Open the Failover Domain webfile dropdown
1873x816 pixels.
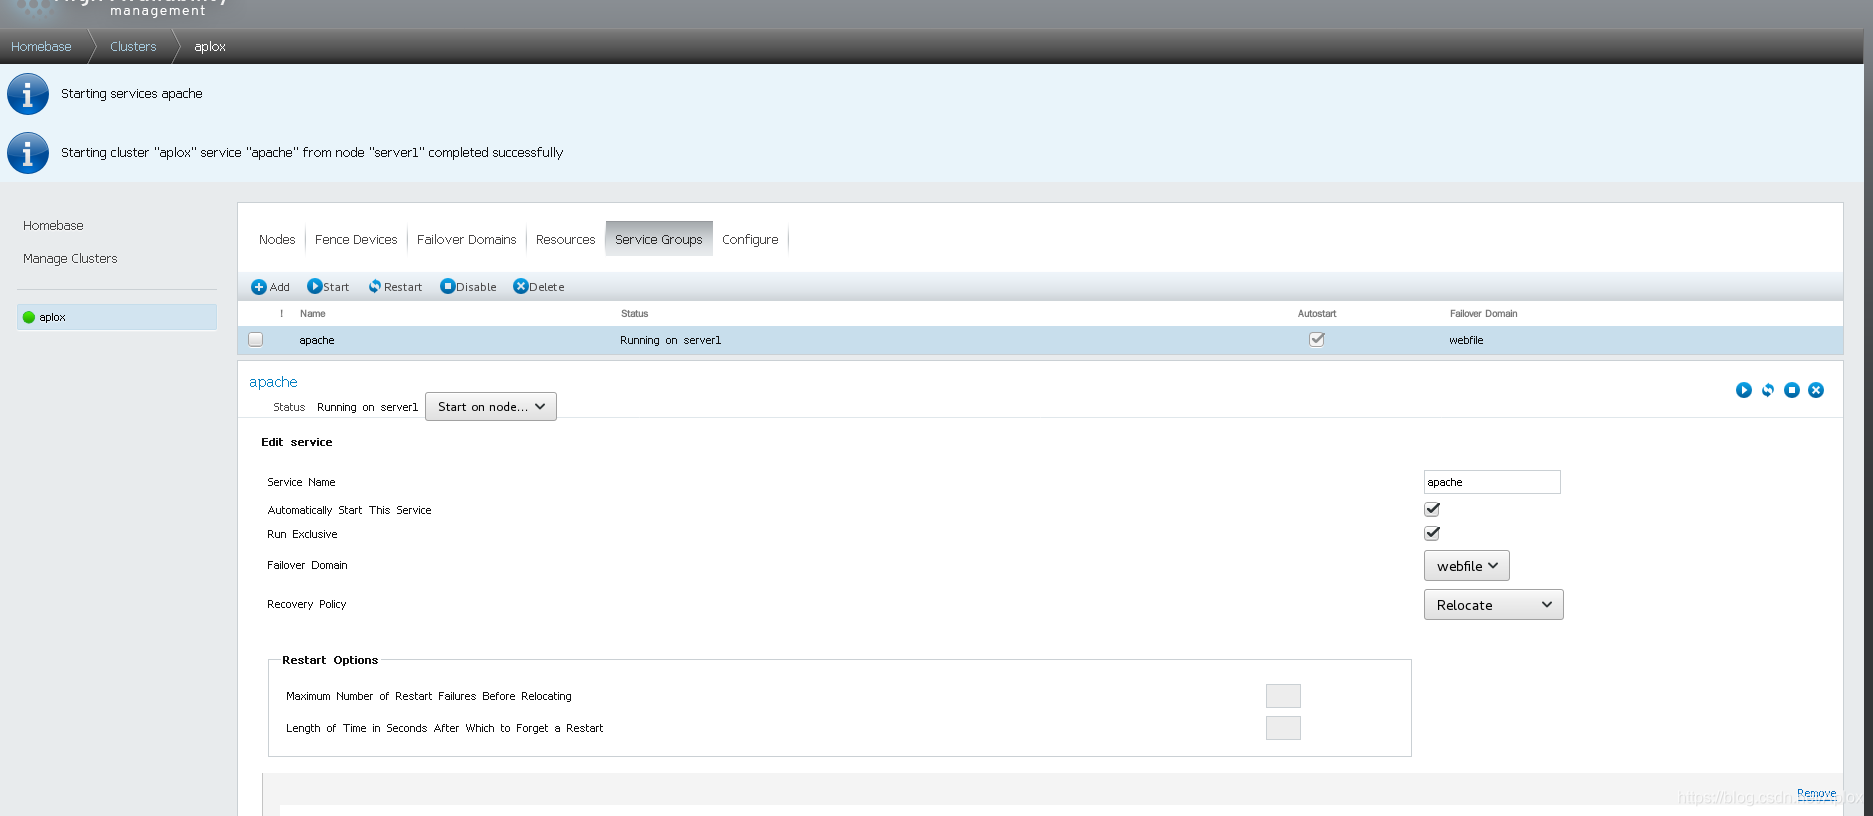point(1467,566)
